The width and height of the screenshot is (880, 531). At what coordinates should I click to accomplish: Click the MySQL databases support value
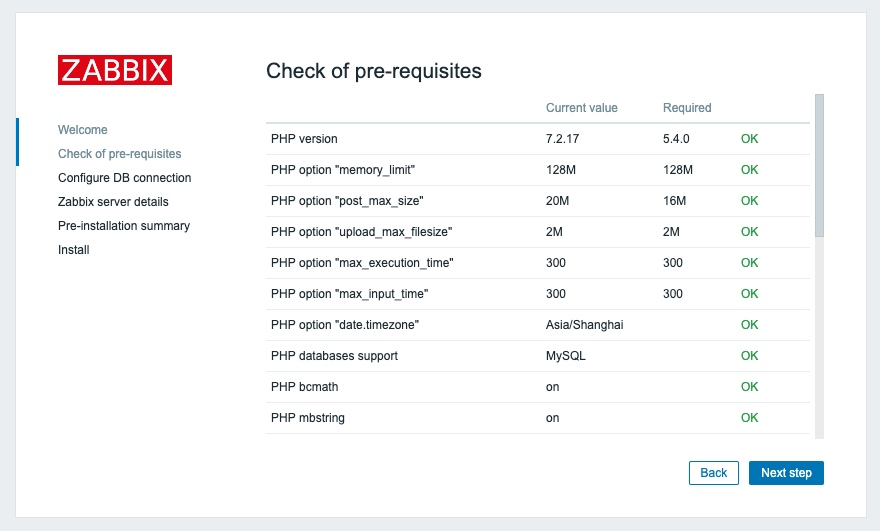566,356
